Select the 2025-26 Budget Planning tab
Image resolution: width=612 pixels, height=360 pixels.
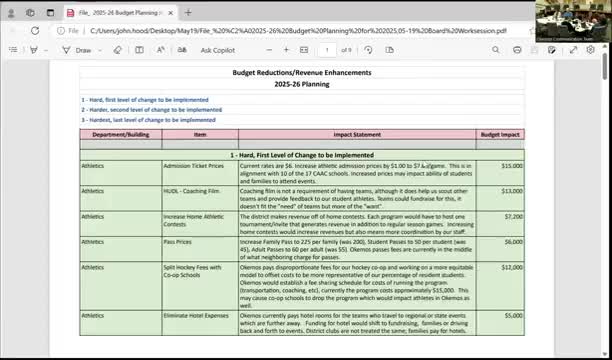120,13
